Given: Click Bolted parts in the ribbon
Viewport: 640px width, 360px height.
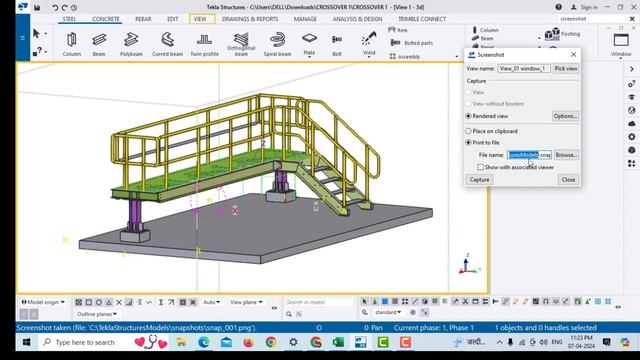Looking at the screenshot, I should point(411,43).
